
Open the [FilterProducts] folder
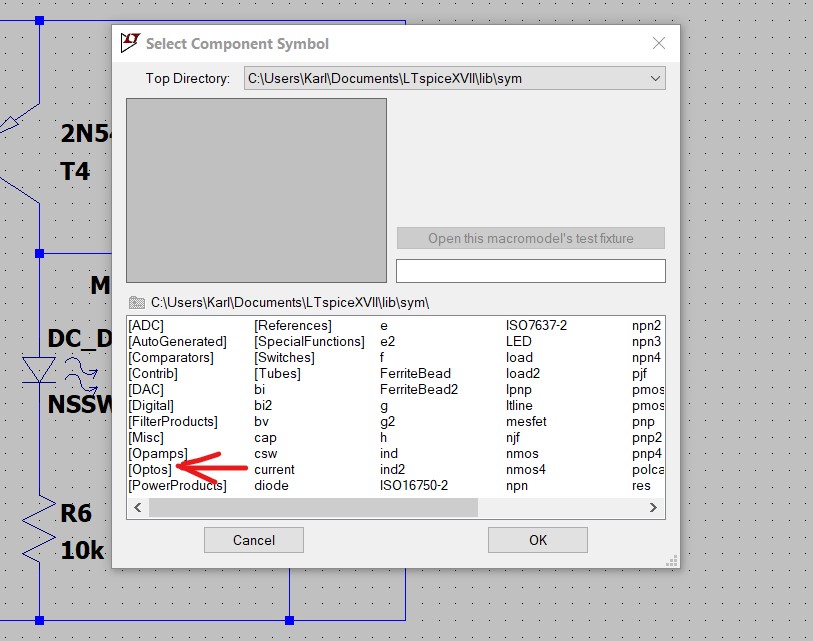[x=173, y=422]
